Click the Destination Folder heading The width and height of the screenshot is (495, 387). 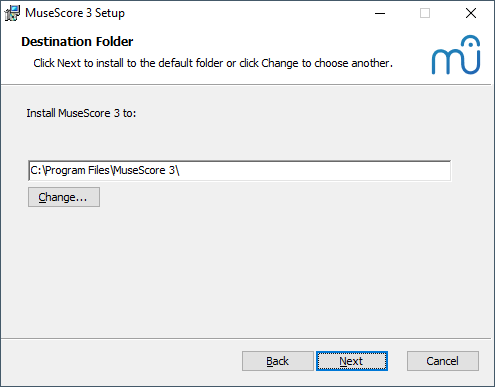[77, 42]
